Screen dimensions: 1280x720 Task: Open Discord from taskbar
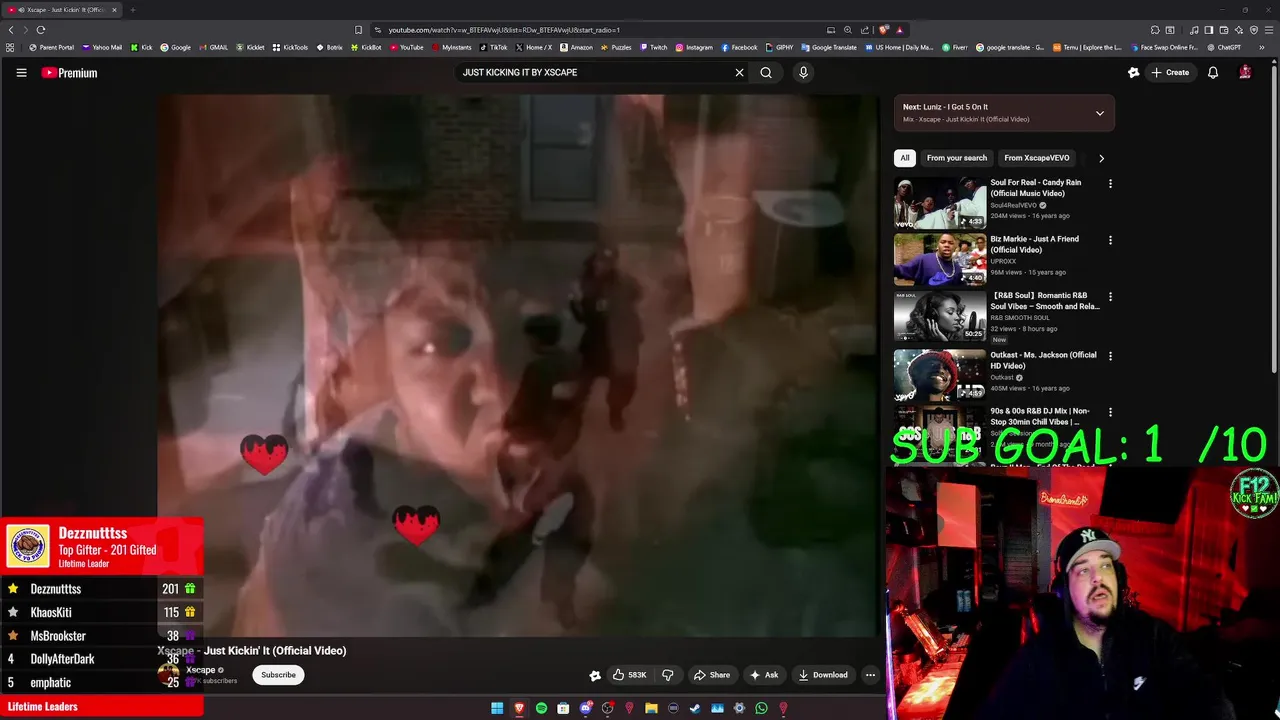tap(586, 708)
